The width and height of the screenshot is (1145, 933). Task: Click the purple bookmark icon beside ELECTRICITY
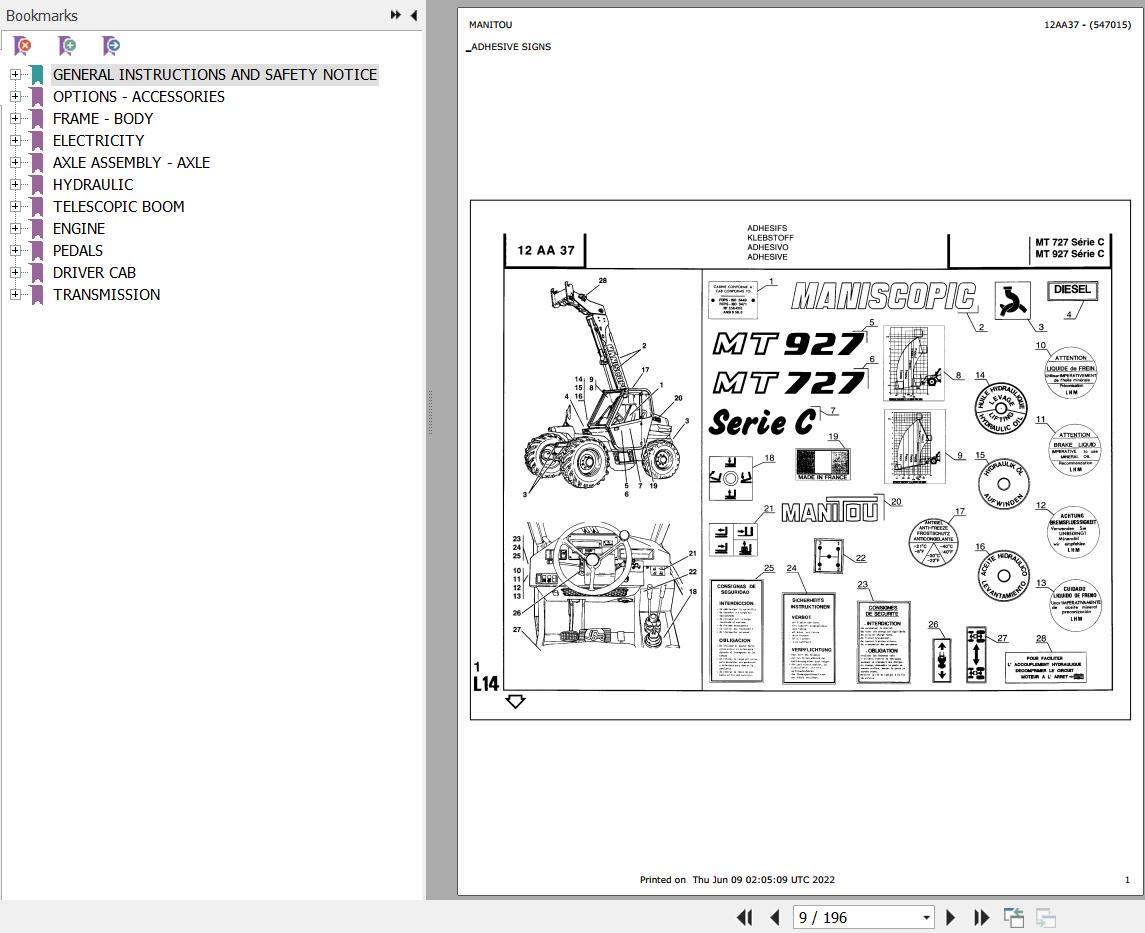[x=37, y=141]
